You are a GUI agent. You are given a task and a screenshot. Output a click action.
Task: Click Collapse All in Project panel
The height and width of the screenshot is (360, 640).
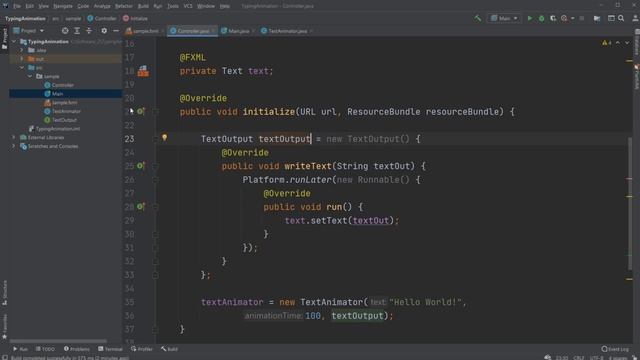click(89, 31)
